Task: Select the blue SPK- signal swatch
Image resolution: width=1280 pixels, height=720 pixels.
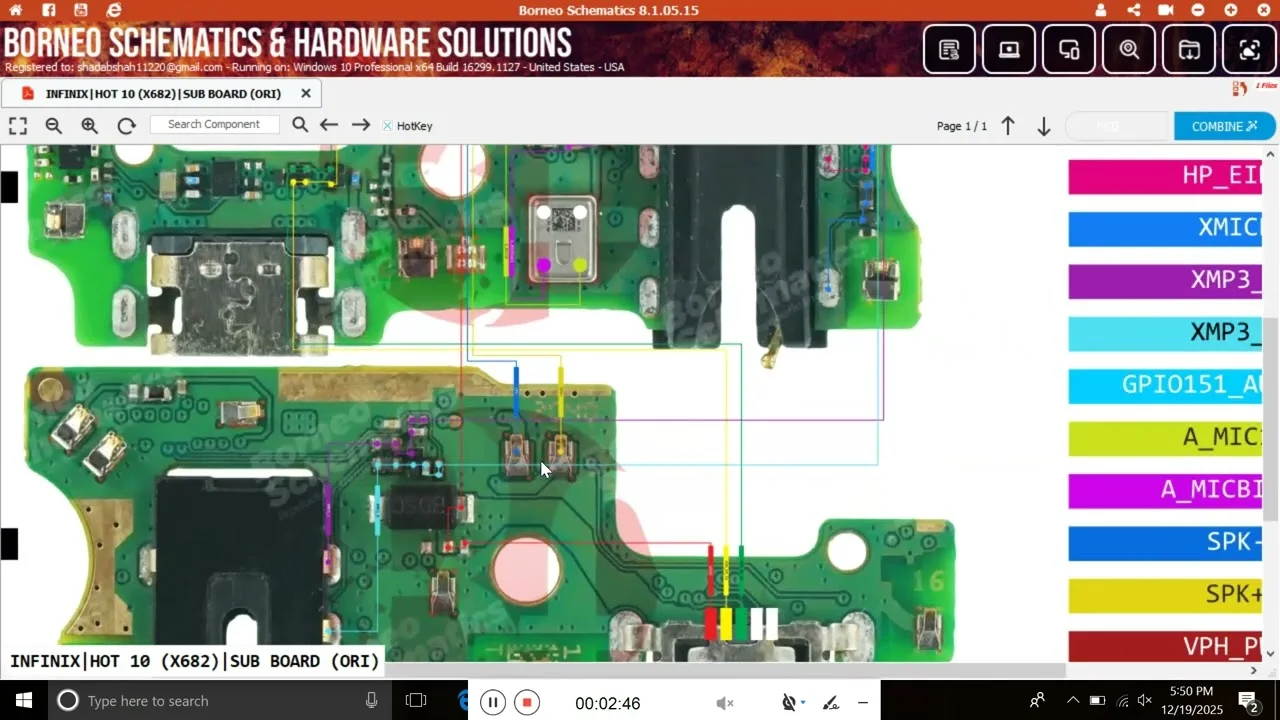Action: tap(1165, 543)
